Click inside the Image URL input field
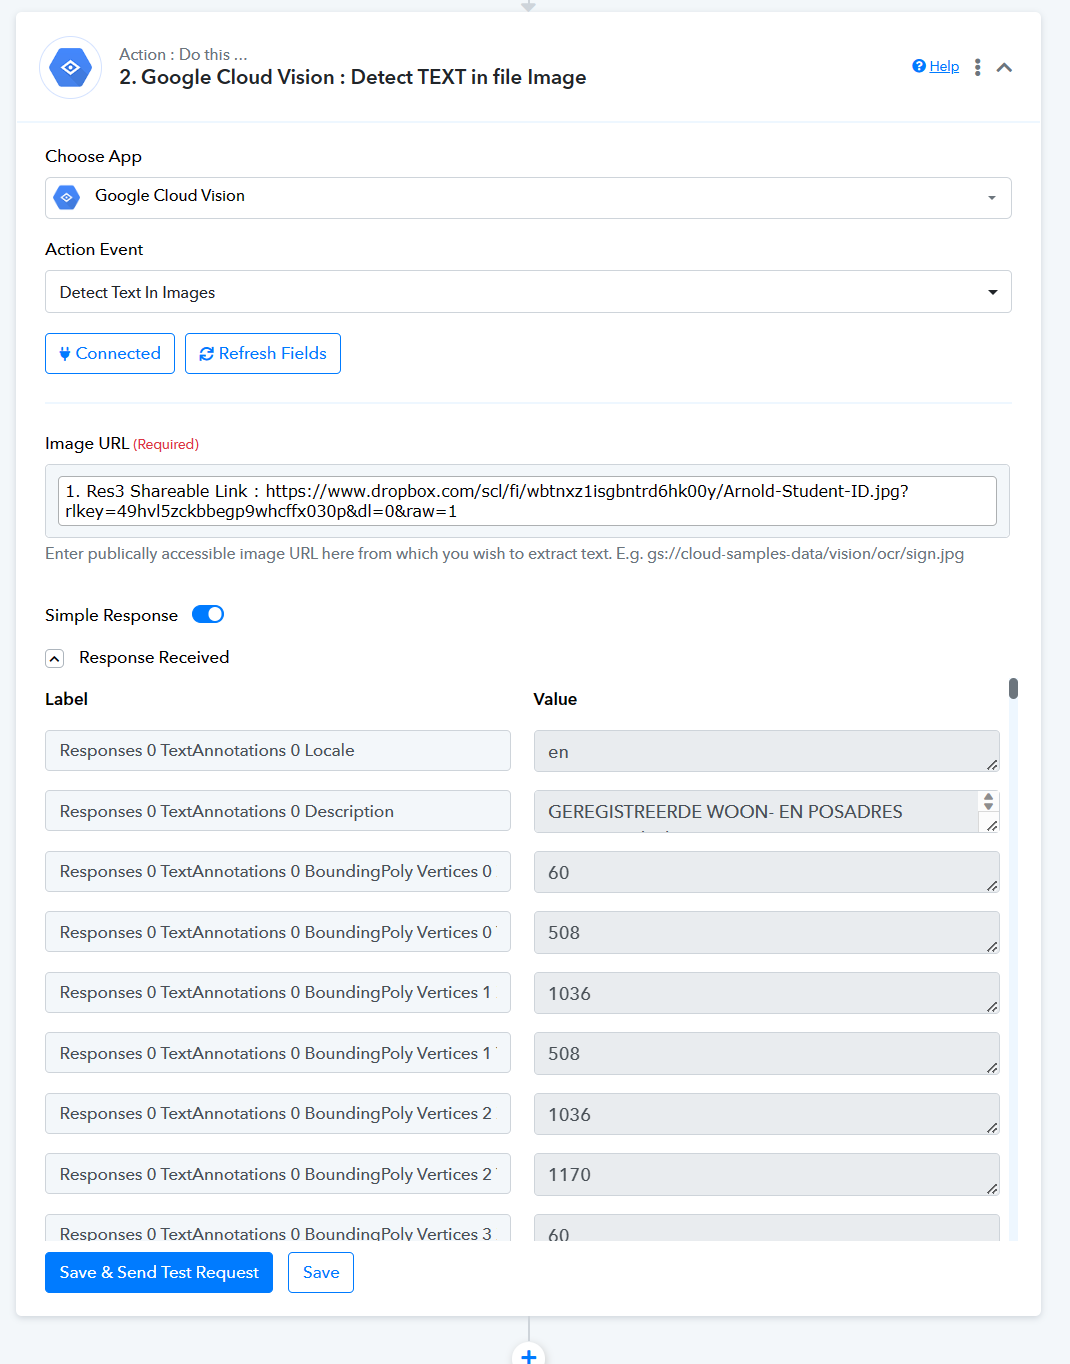The height and width of the screenshot is (1364, 1070). [x=528, y=501]
